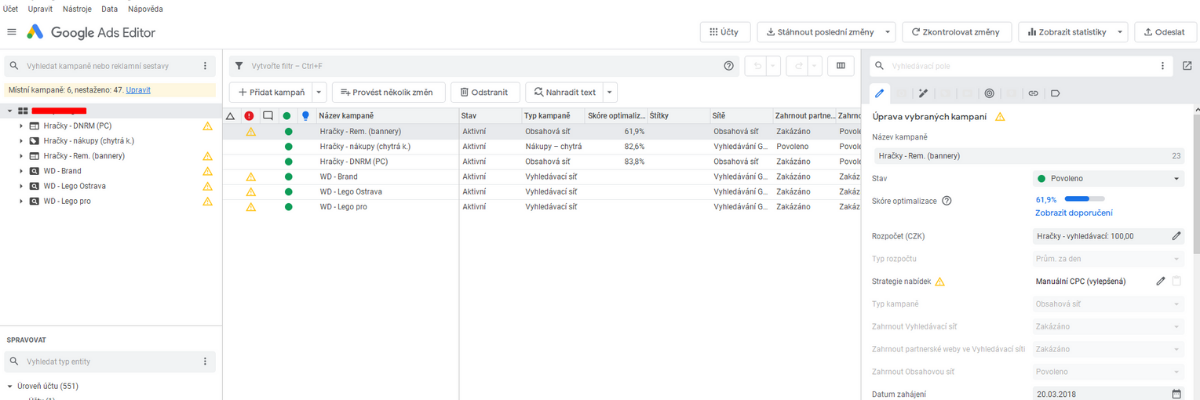The image size is (1200, 400).
Task: Sort by recommendations lightbulb column
Action: (x=306, y=116)
